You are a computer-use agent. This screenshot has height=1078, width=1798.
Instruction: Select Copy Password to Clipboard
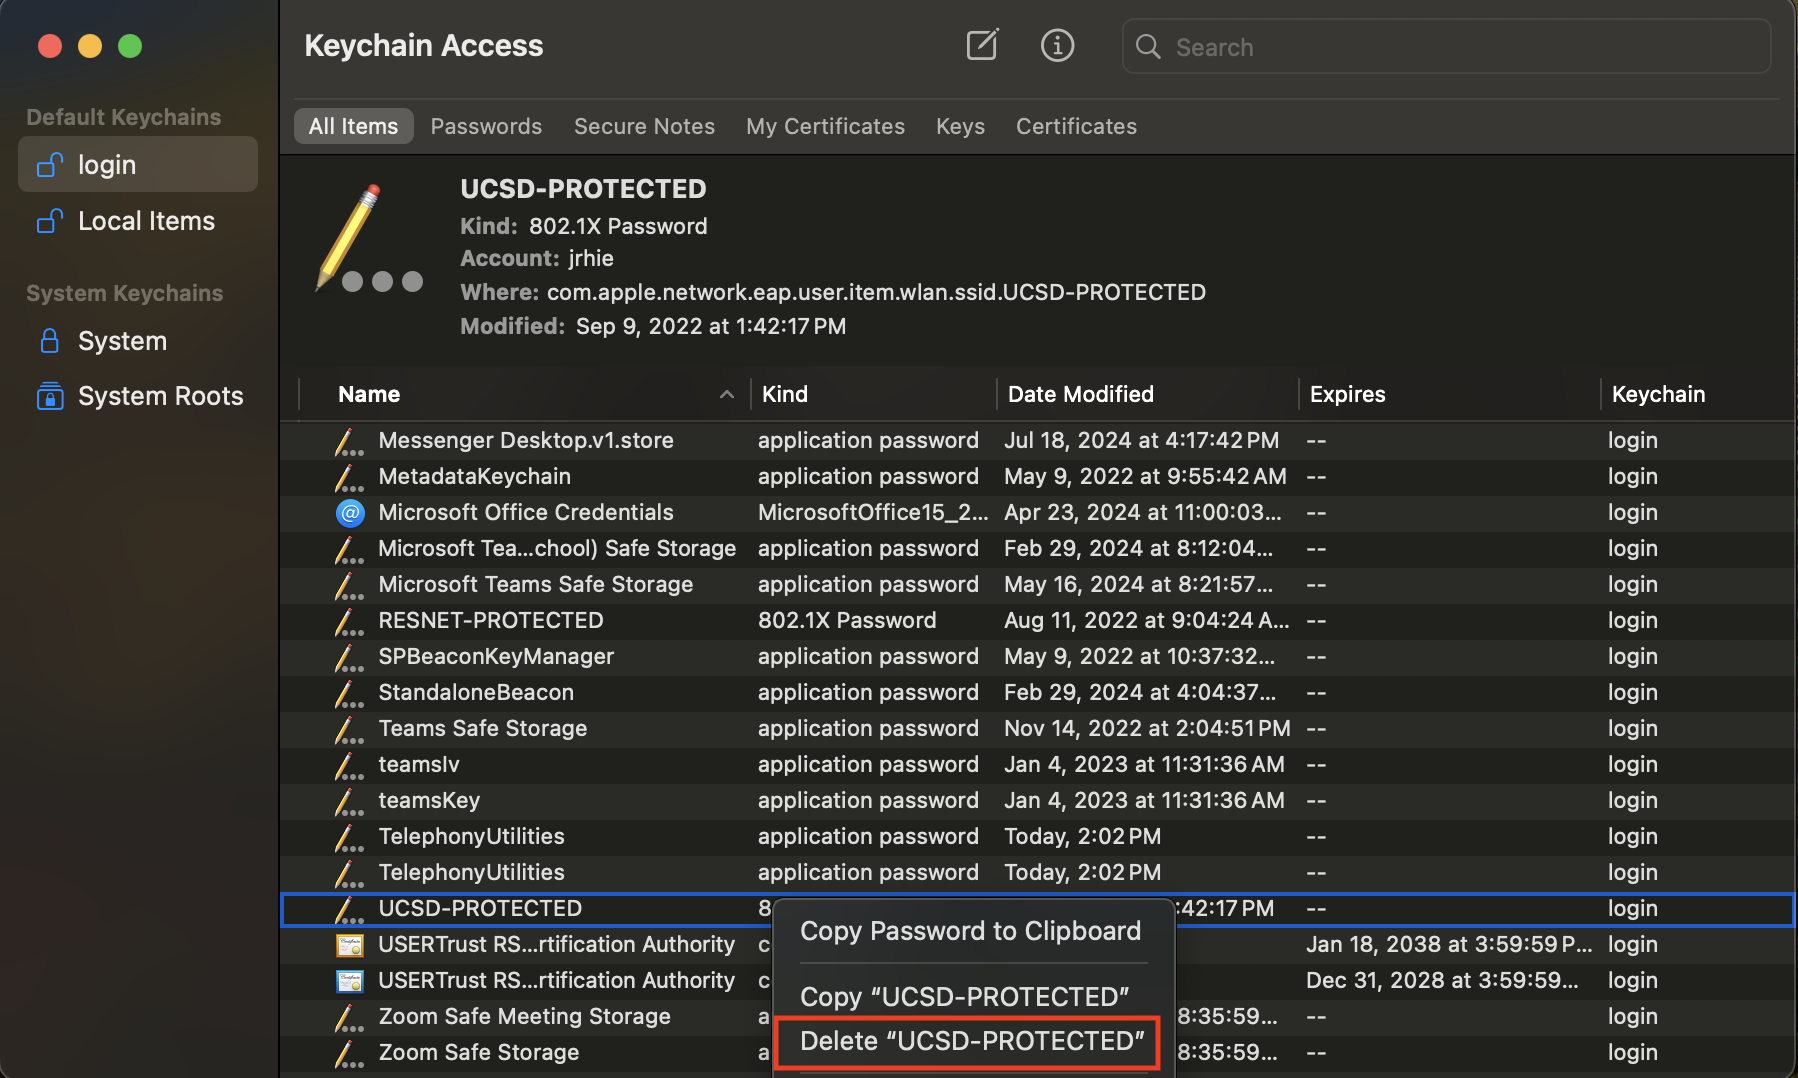point(969,931)
